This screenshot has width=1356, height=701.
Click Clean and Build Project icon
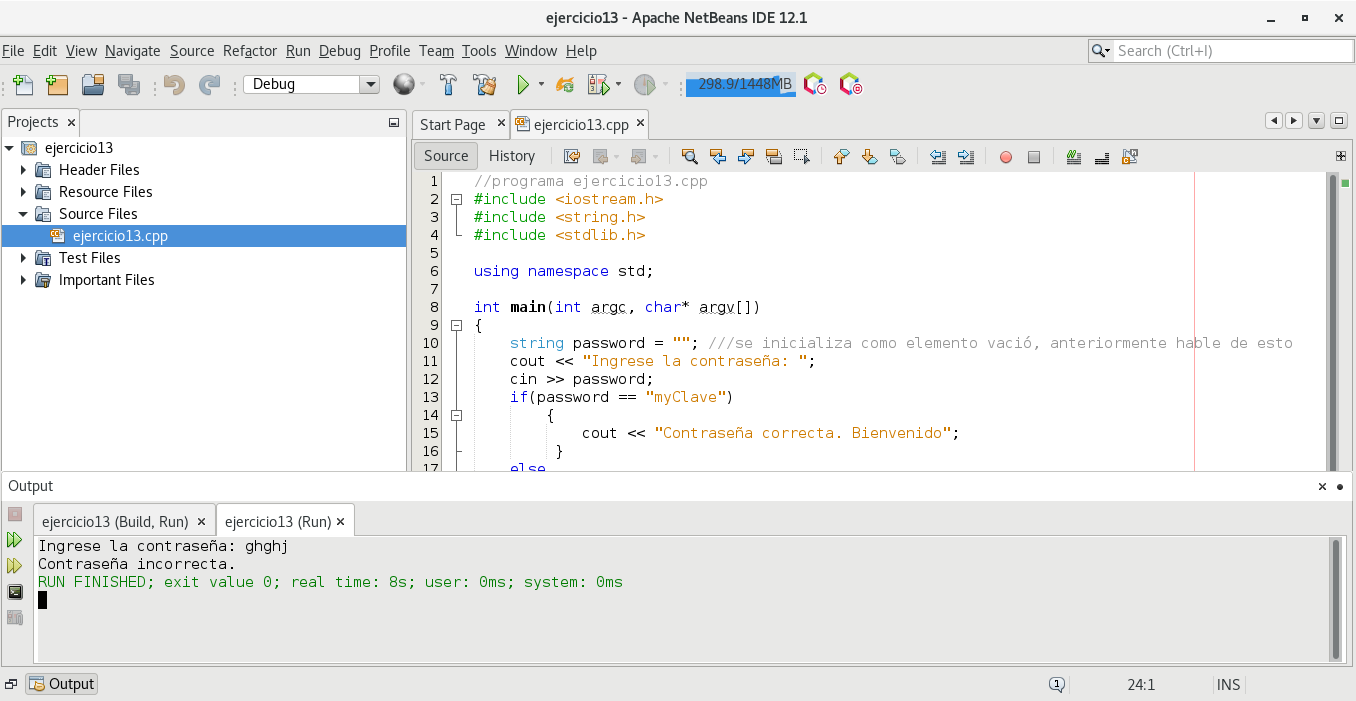(x=484, y=85)
